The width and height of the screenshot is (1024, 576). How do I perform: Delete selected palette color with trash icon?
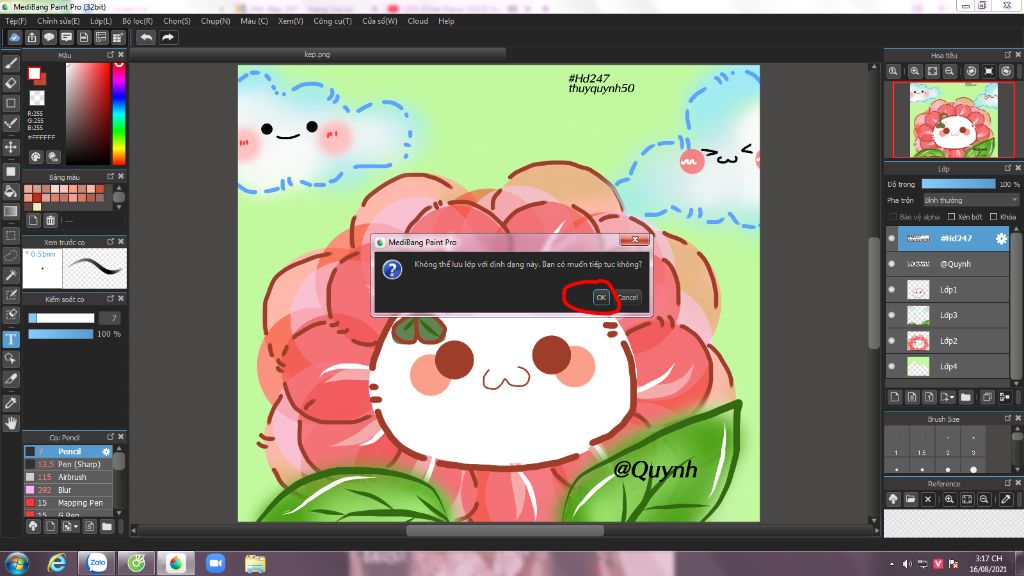(x=50, y=220)
